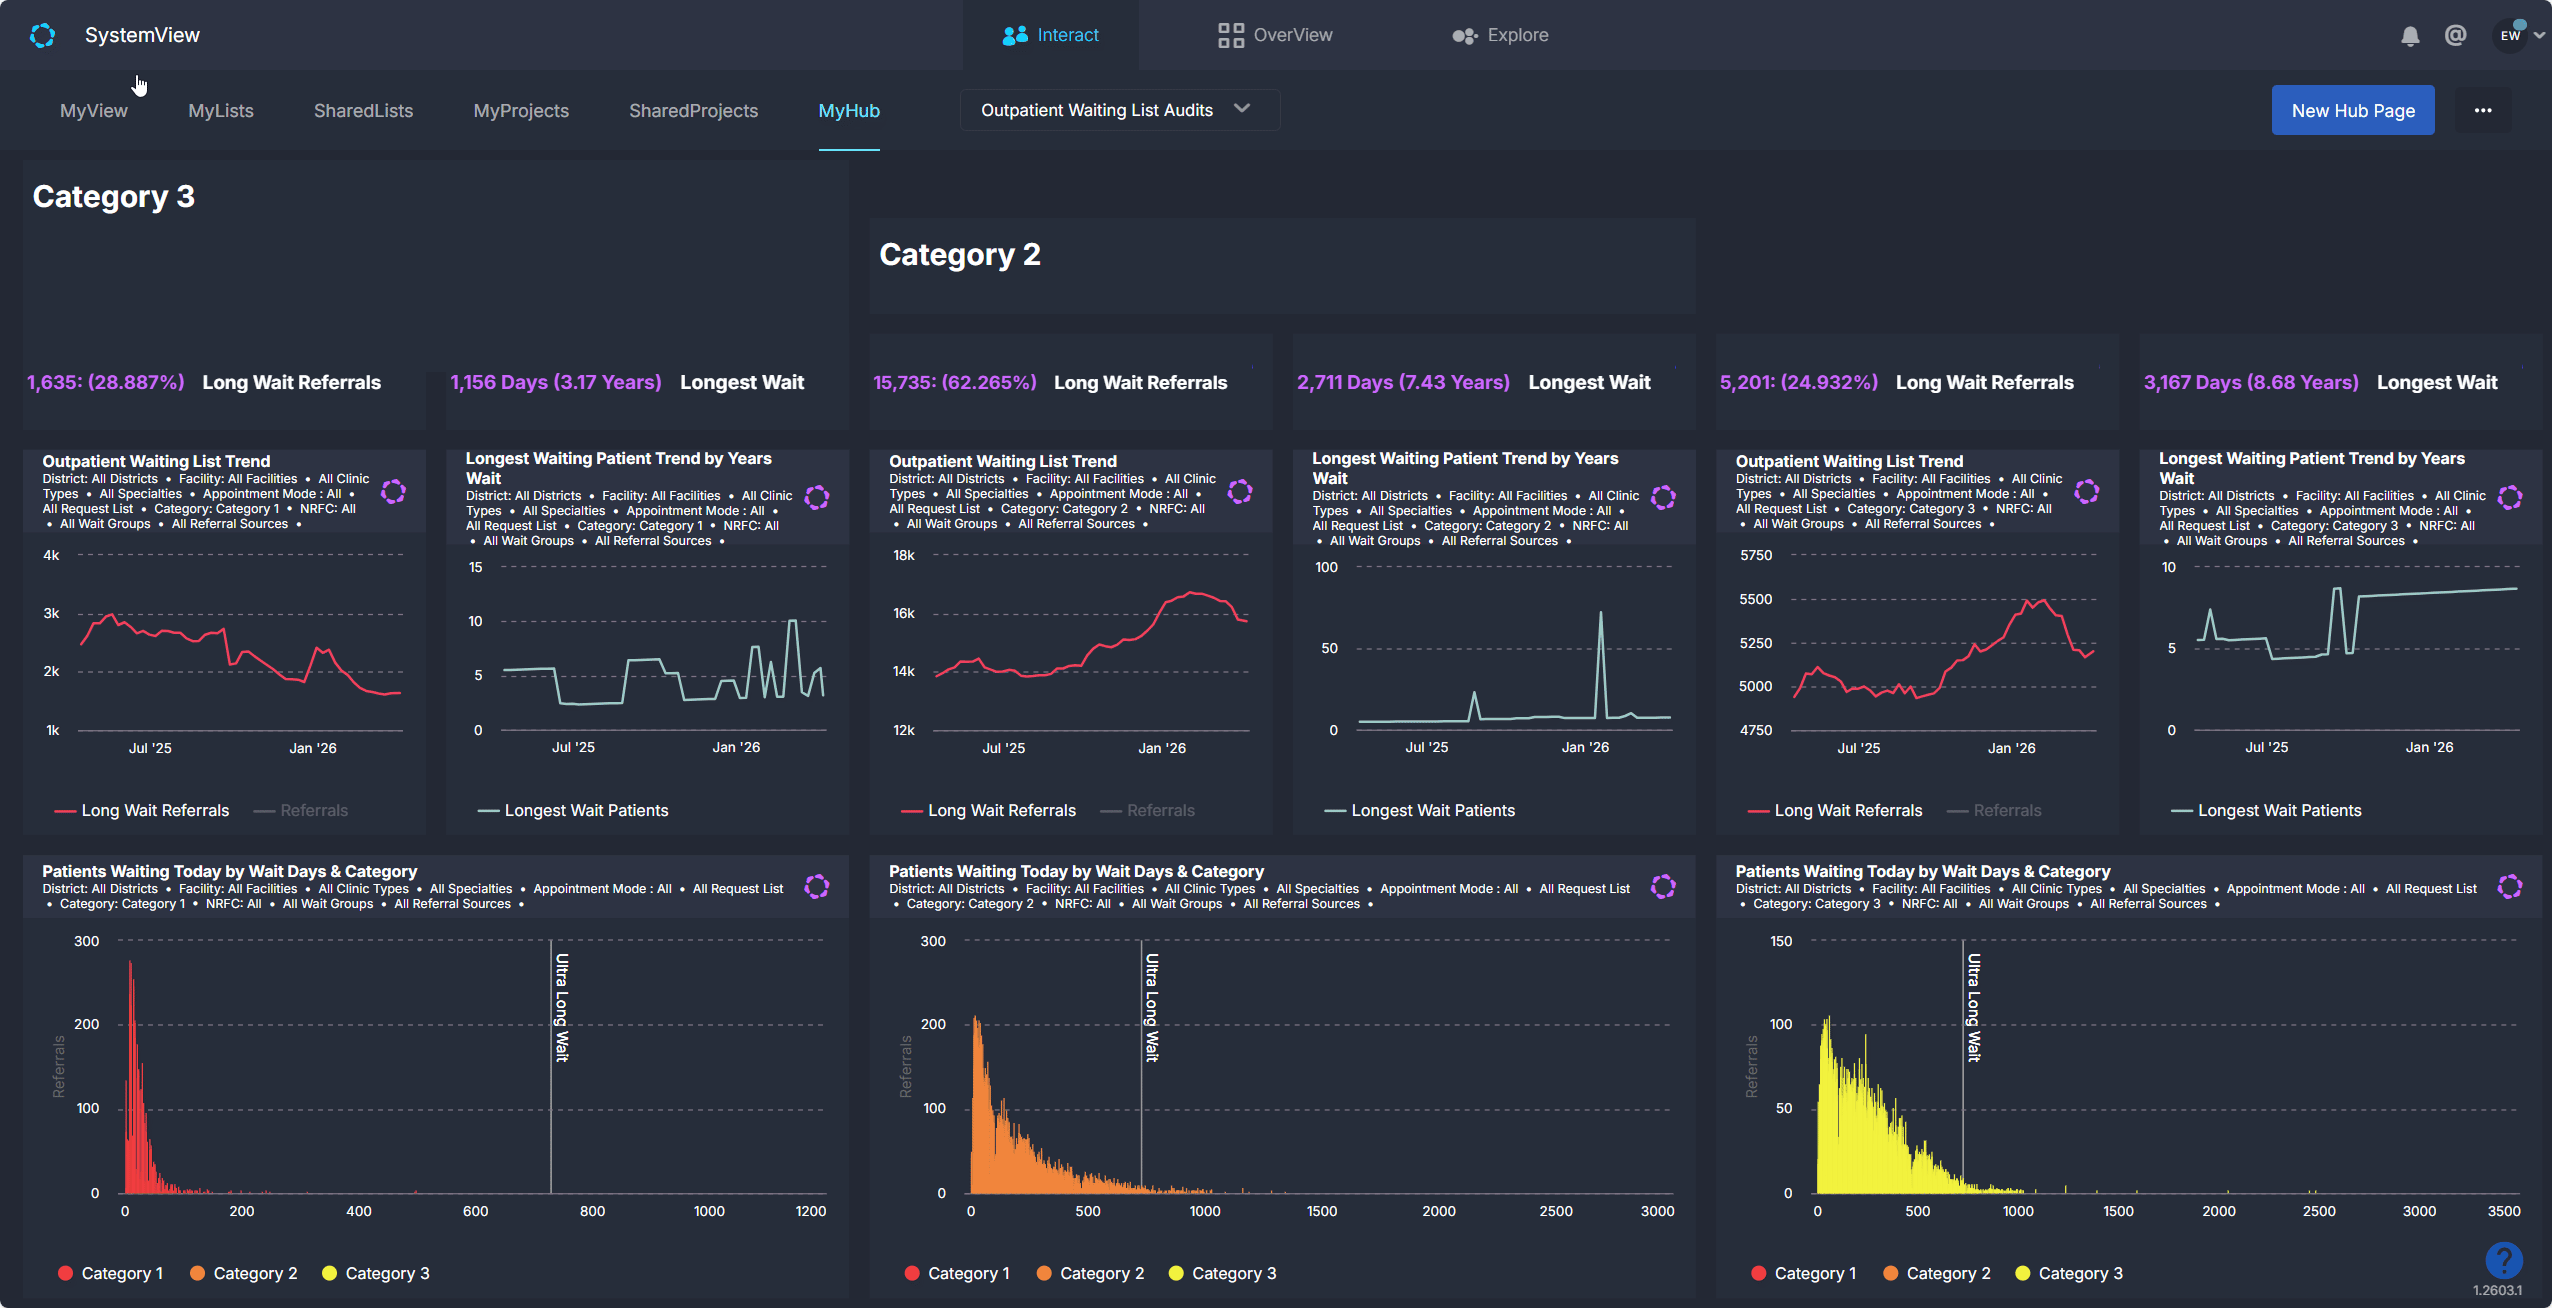The height and width of the screenshot is (1308, 2552).
Task: Open the three-dot more options menu
Action: 2483,110
